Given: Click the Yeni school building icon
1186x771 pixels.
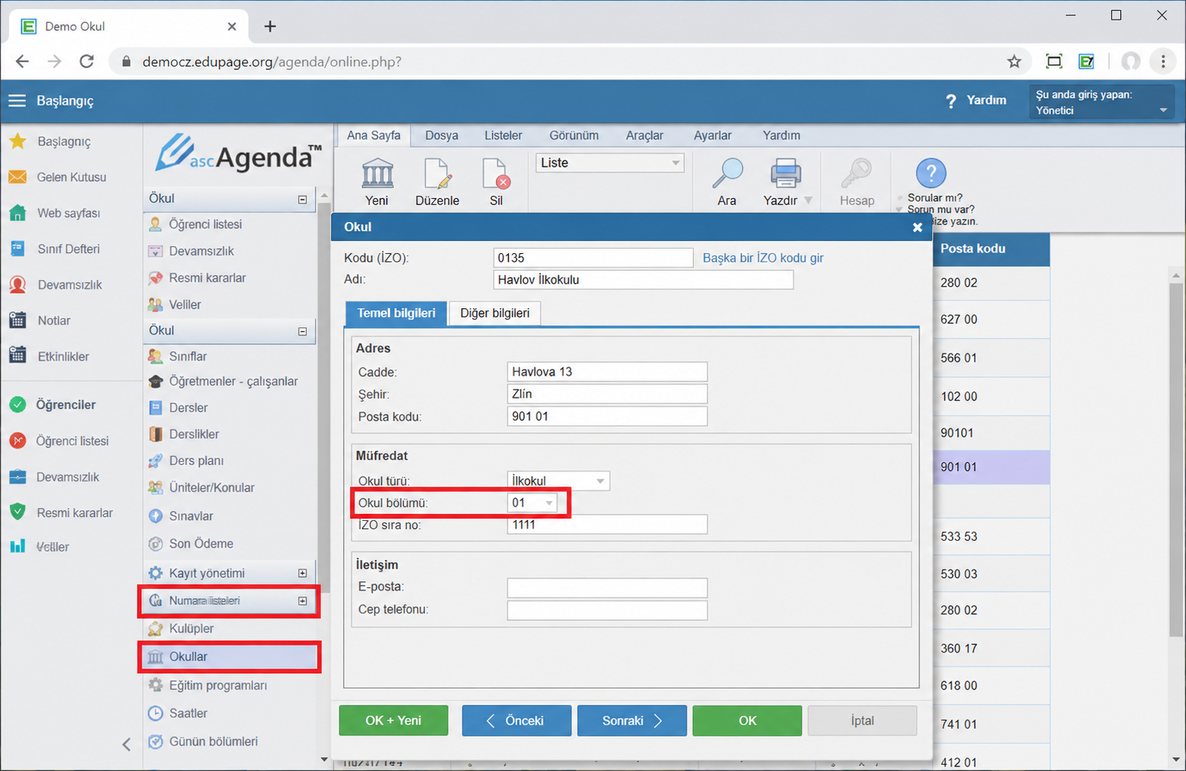Looking at the screenshot, I should click(377, 173).
